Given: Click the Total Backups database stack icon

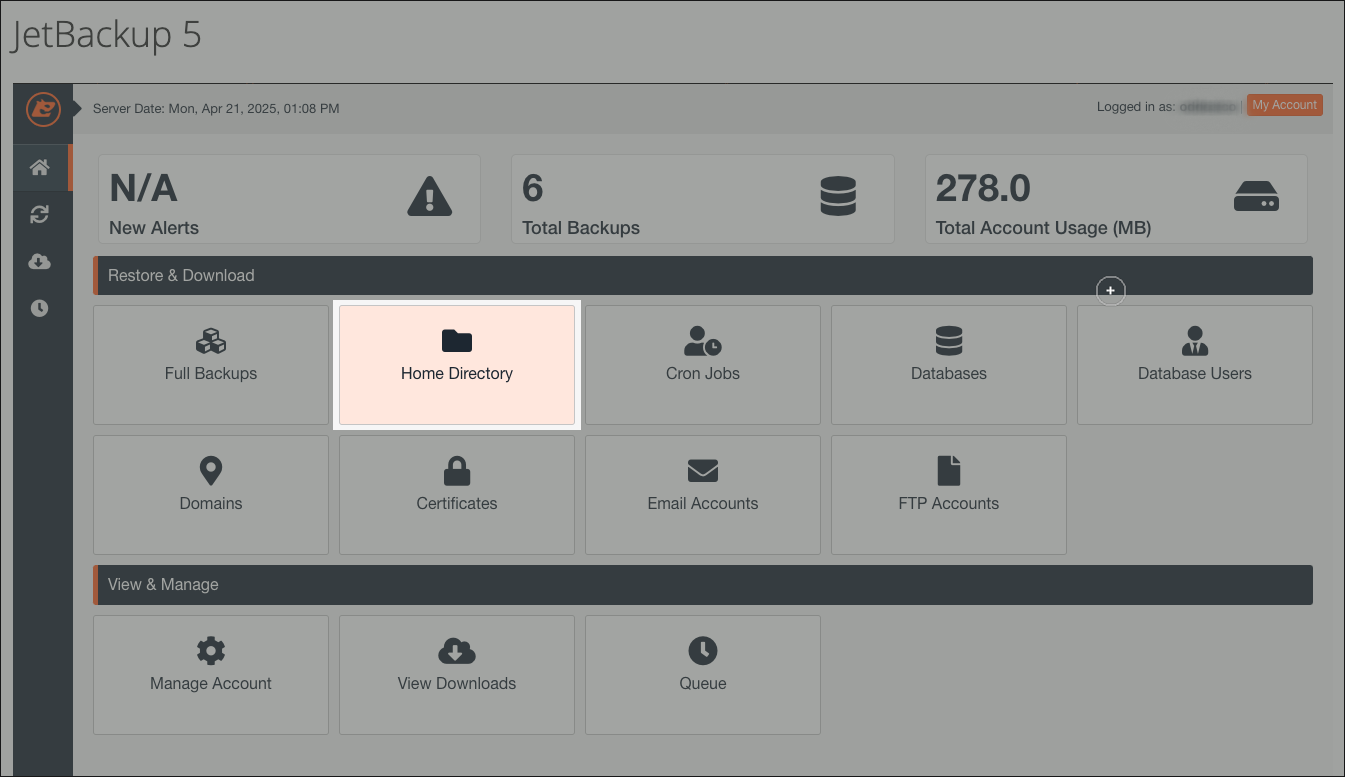Looking at the screenshot, I should pos(838,196).
